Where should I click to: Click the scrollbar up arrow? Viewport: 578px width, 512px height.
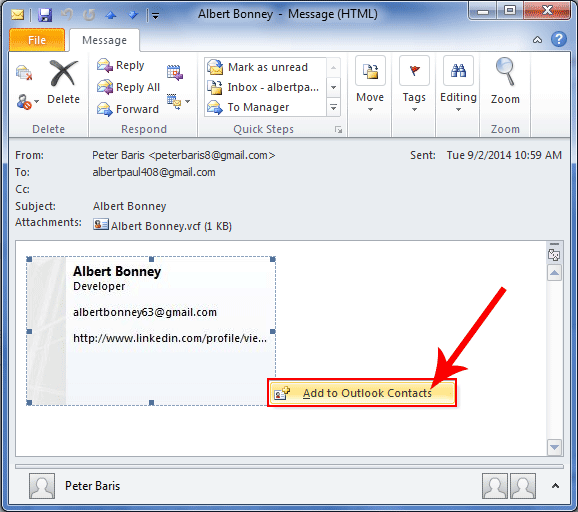[554, 273]
